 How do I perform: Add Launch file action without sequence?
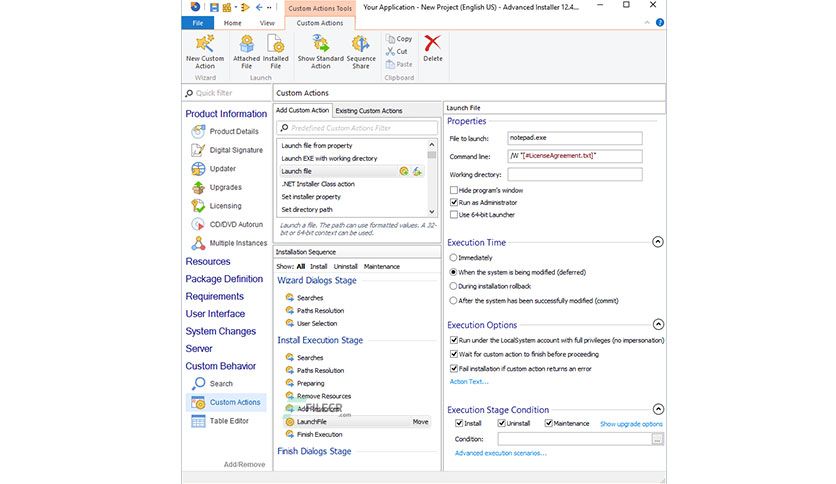(417, 171)
